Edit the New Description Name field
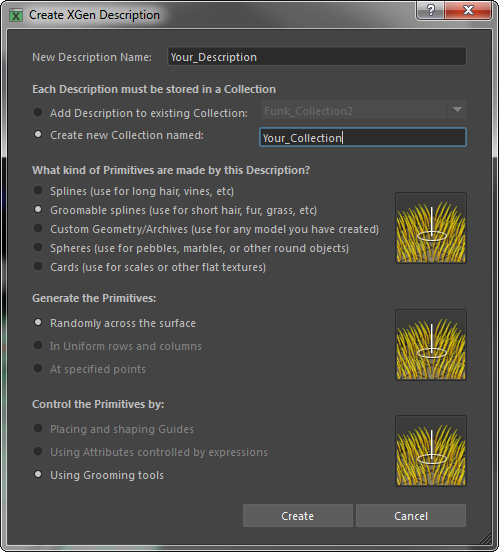 (317, 57)
